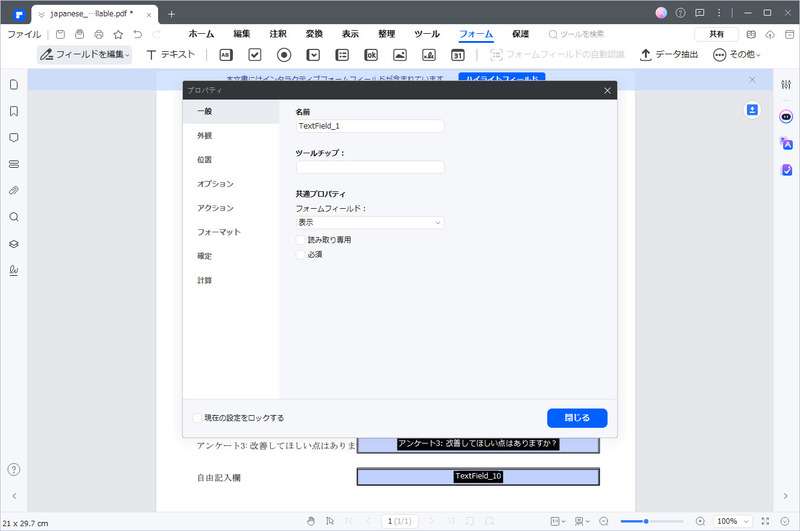
Task: Select the checkbox form tool icon
Action: click(255, 55)
